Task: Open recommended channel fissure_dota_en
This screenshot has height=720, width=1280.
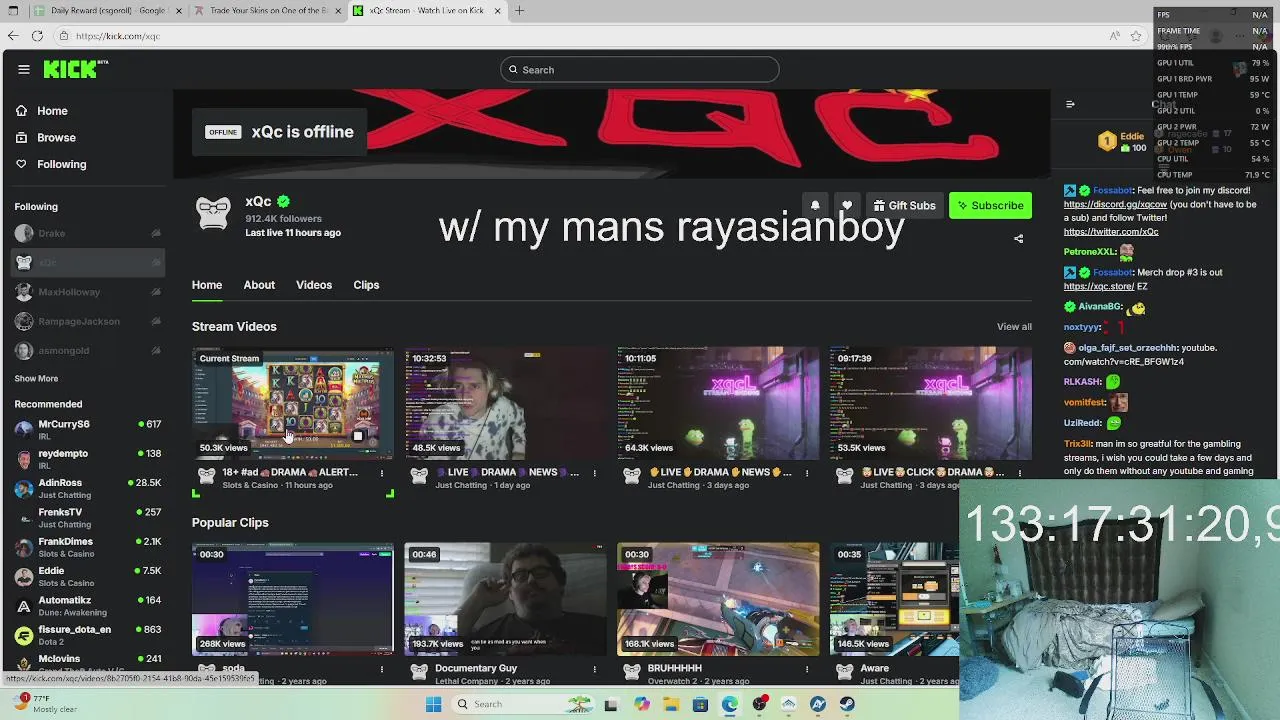Action: click(x=87, y=635)
